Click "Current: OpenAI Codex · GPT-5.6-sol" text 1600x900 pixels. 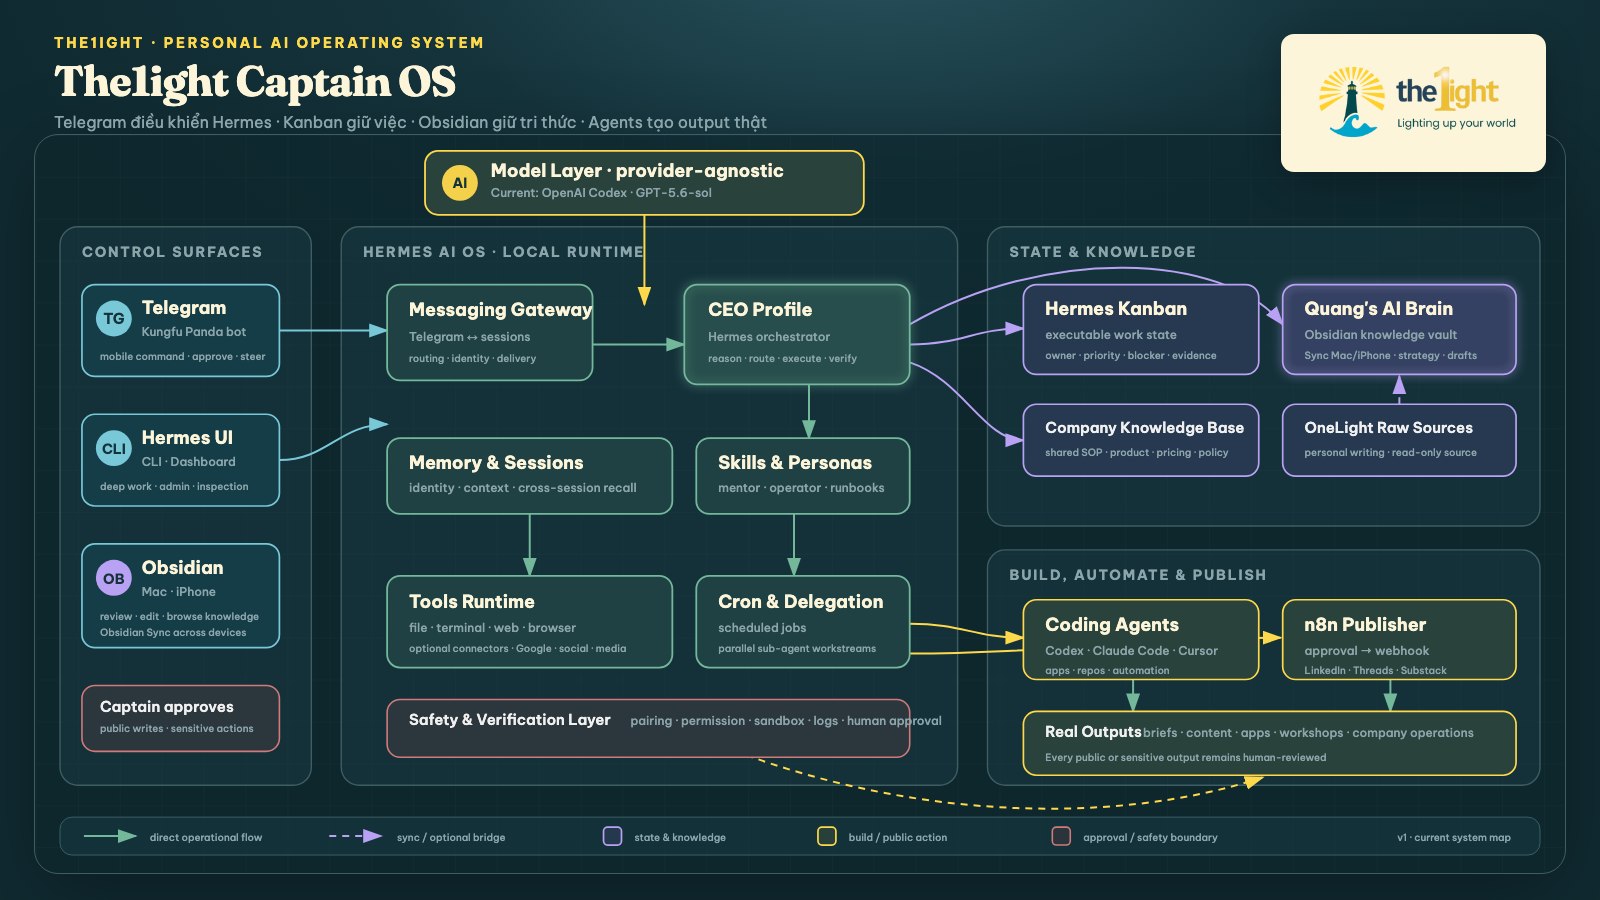(x=601, y=193)
